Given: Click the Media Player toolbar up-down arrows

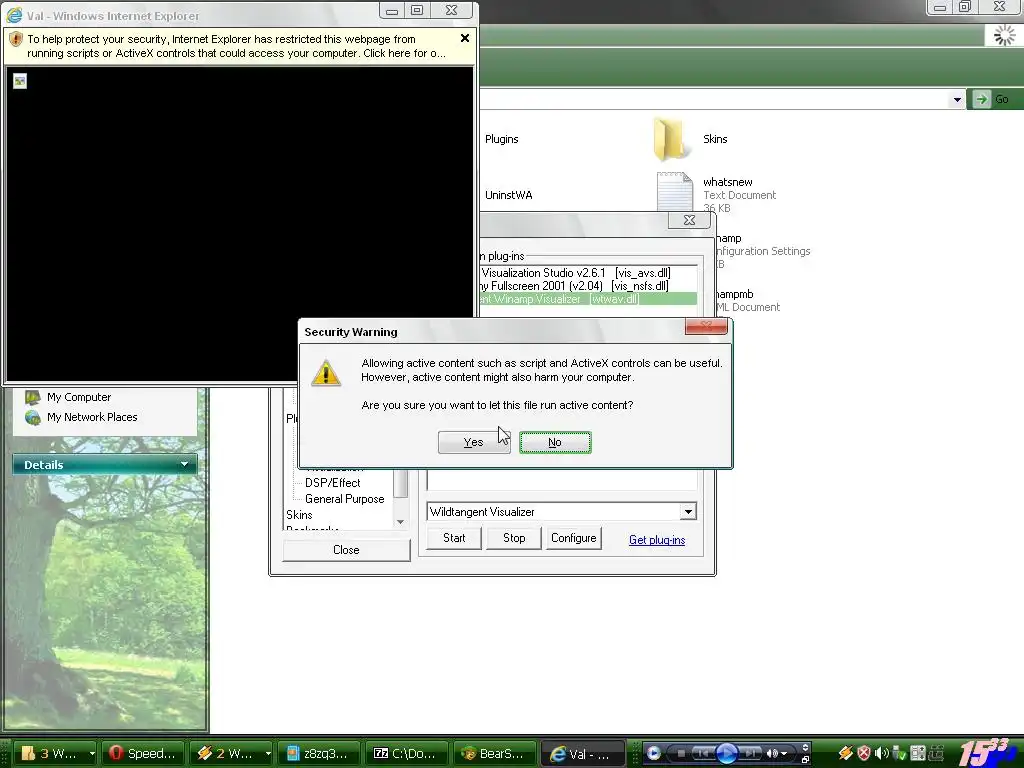Looking at the screenshot, I should coord(805,748).
